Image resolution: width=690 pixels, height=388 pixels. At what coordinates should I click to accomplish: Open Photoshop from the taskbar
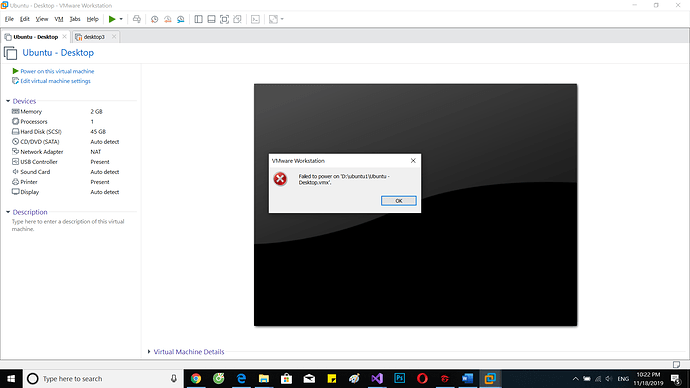click(400, 378)
